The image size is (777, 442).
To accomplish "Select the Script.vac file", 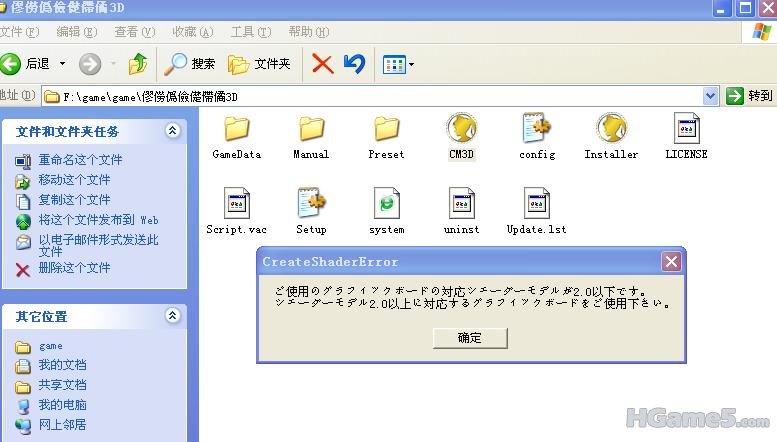I will [237, 204].
